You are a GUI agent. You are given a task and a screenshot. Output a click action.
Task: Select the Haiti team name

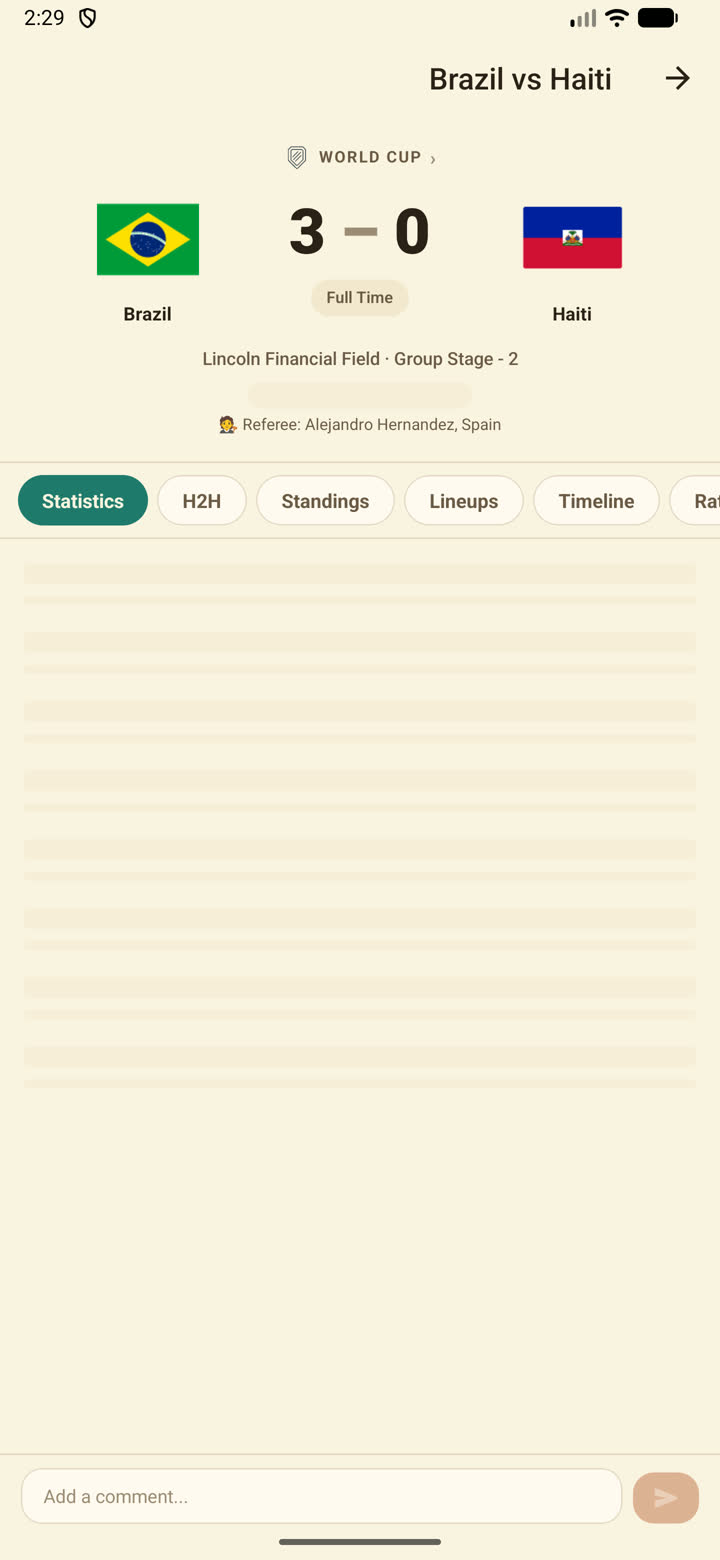tap(572, 314)
